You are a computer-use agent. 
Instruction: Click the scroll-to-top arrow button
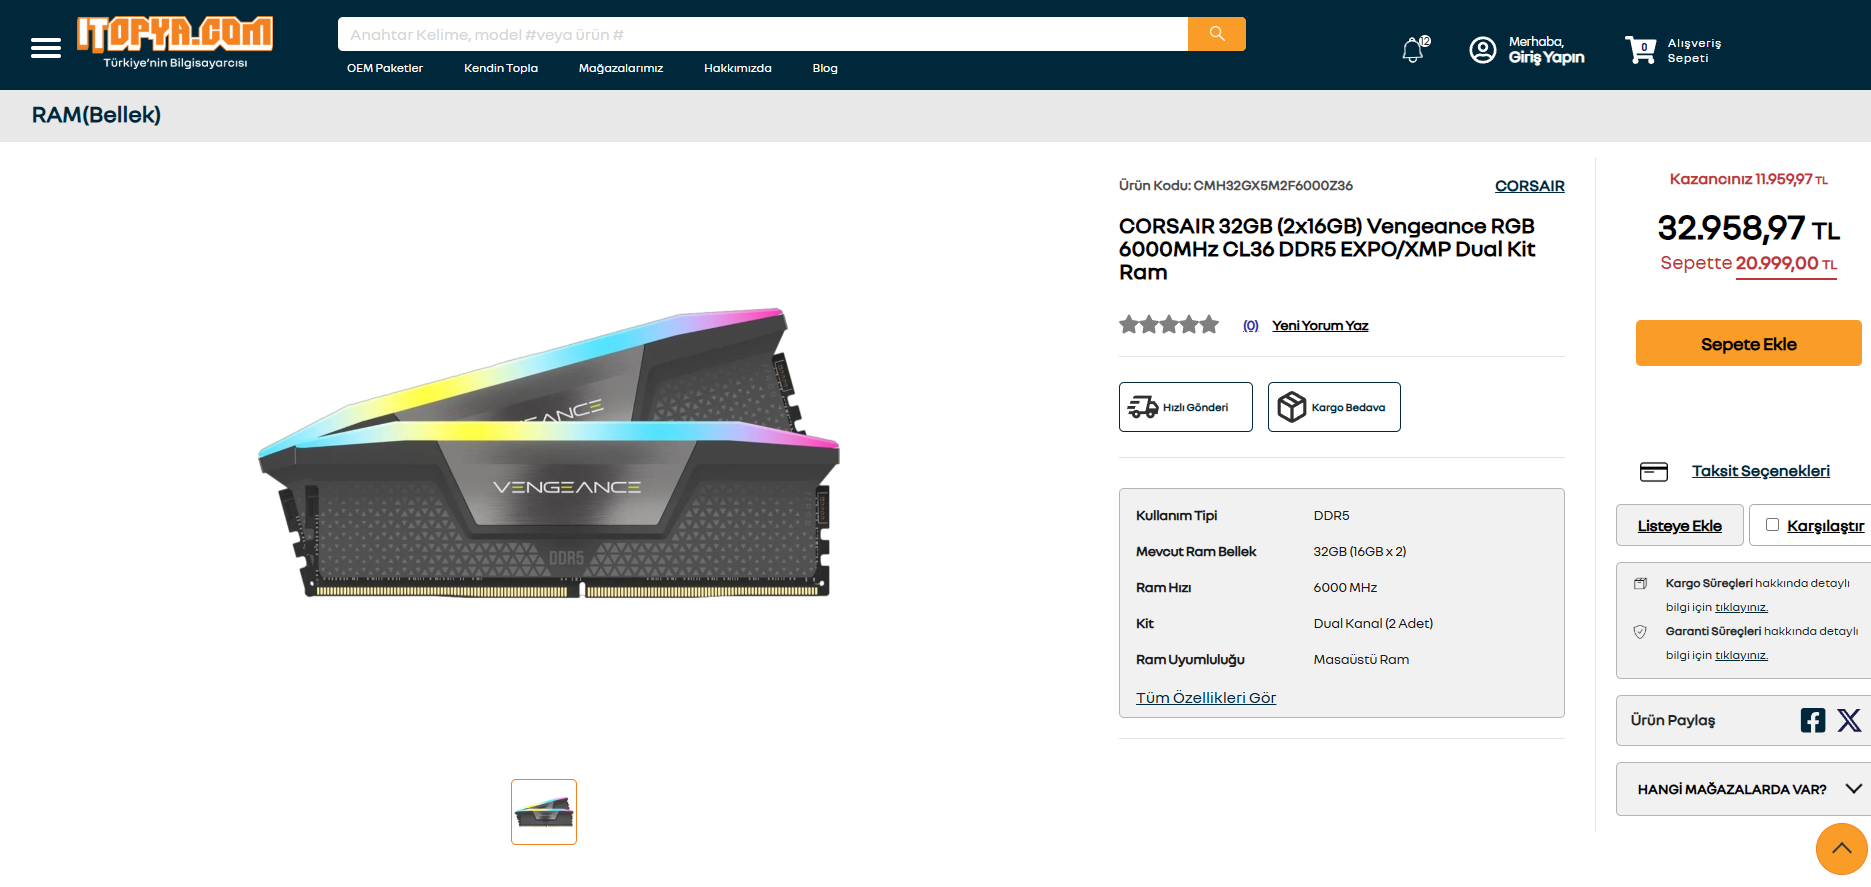point(1842,849)
